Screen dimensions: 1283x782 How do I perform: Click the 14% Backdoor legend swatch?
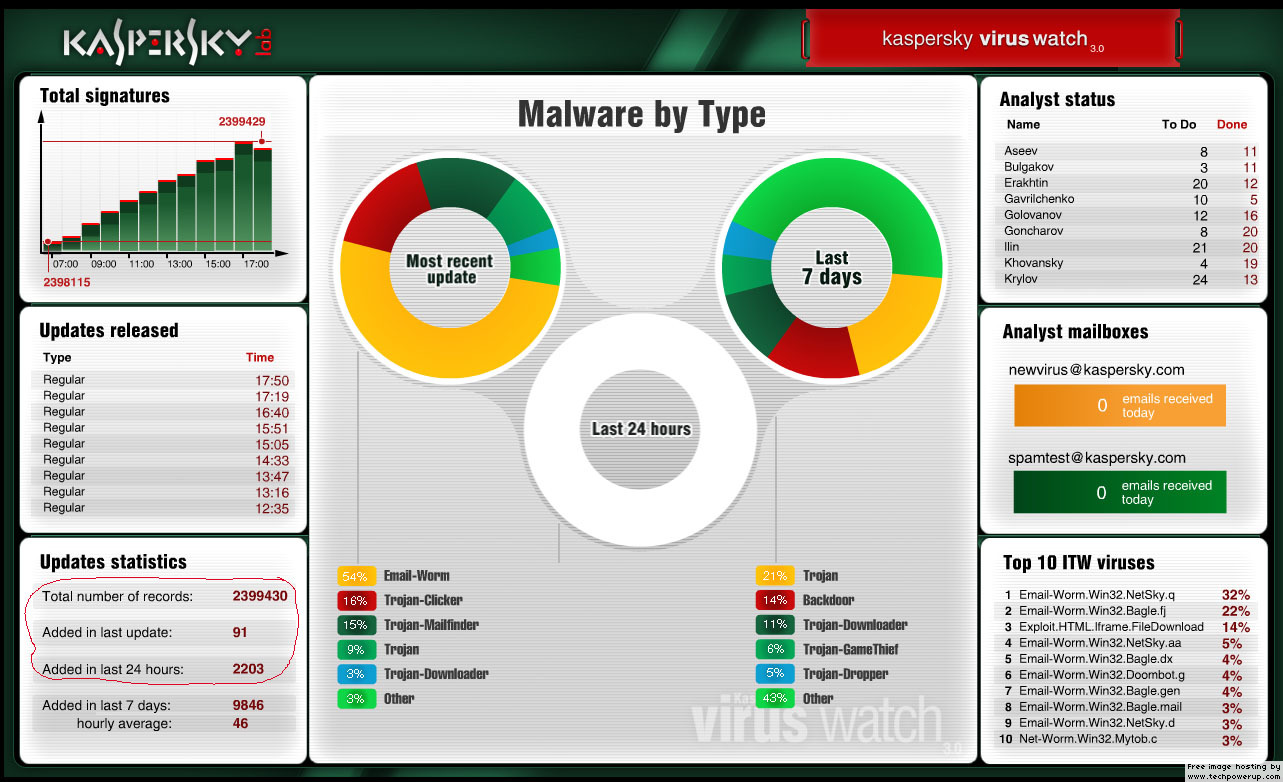click(x=775, y=601)
